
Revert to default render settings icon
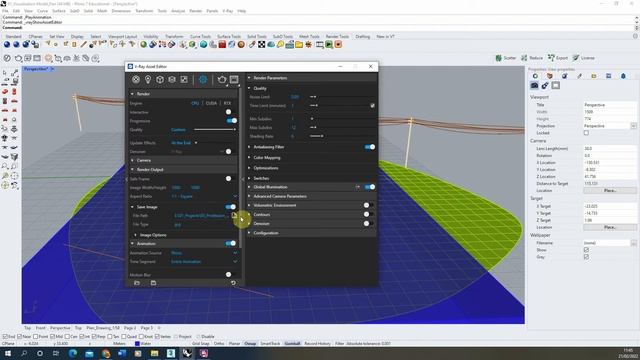(x=233, y=282)
